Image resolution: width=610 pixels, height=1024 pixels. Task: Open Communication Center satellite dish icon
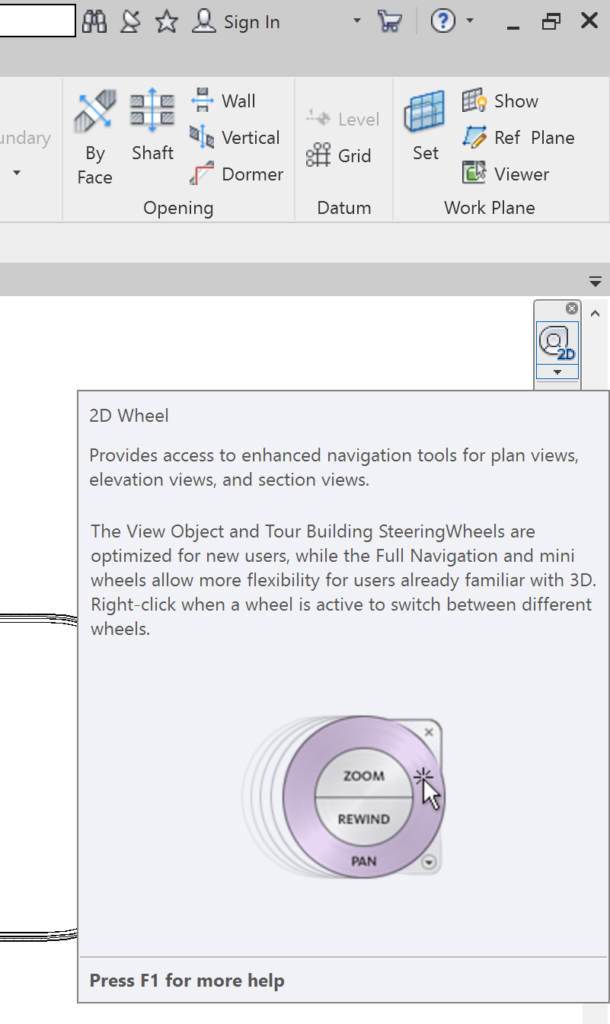[130, 21]
